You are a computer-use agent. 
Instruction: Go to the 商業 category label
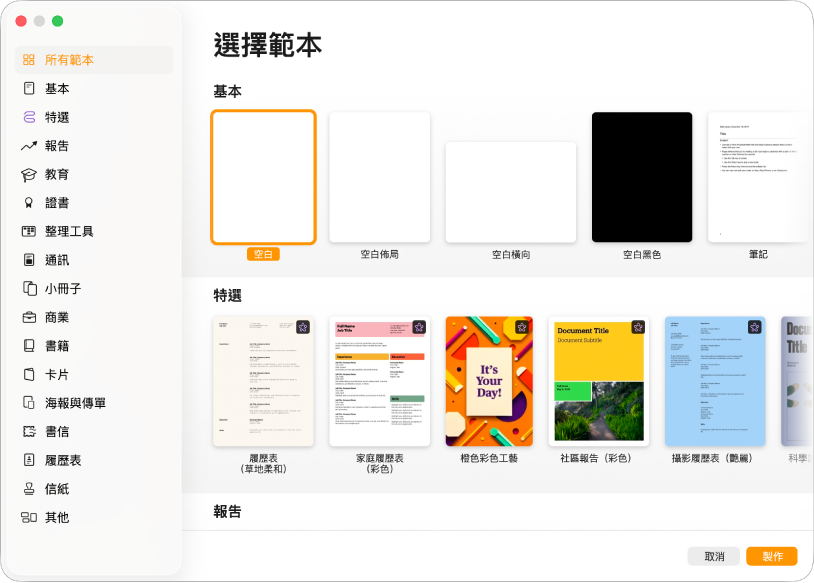pyautogui.click(x=57, y=317)
